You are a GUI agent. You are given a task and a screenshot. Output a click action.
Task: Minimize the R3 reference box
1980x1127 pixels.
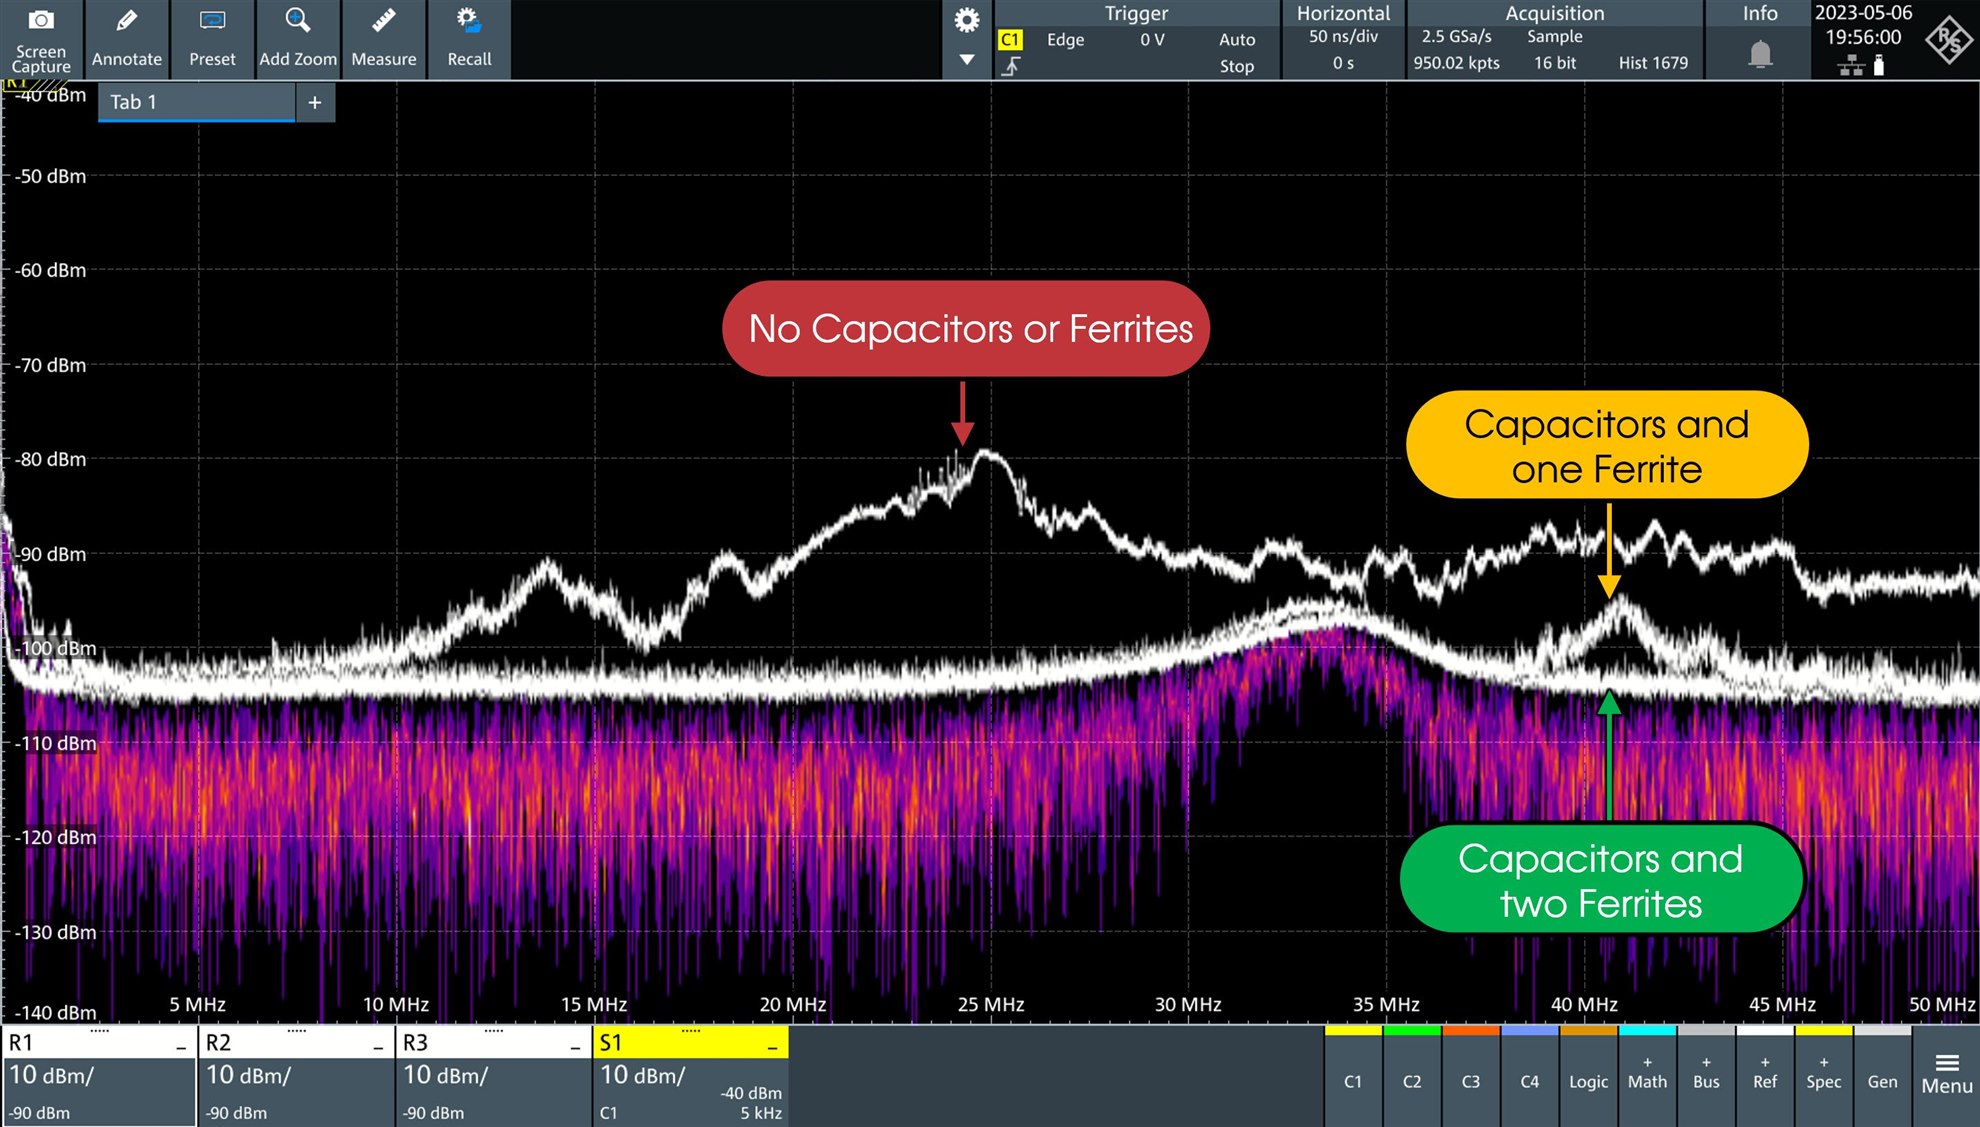[575, 1046]
